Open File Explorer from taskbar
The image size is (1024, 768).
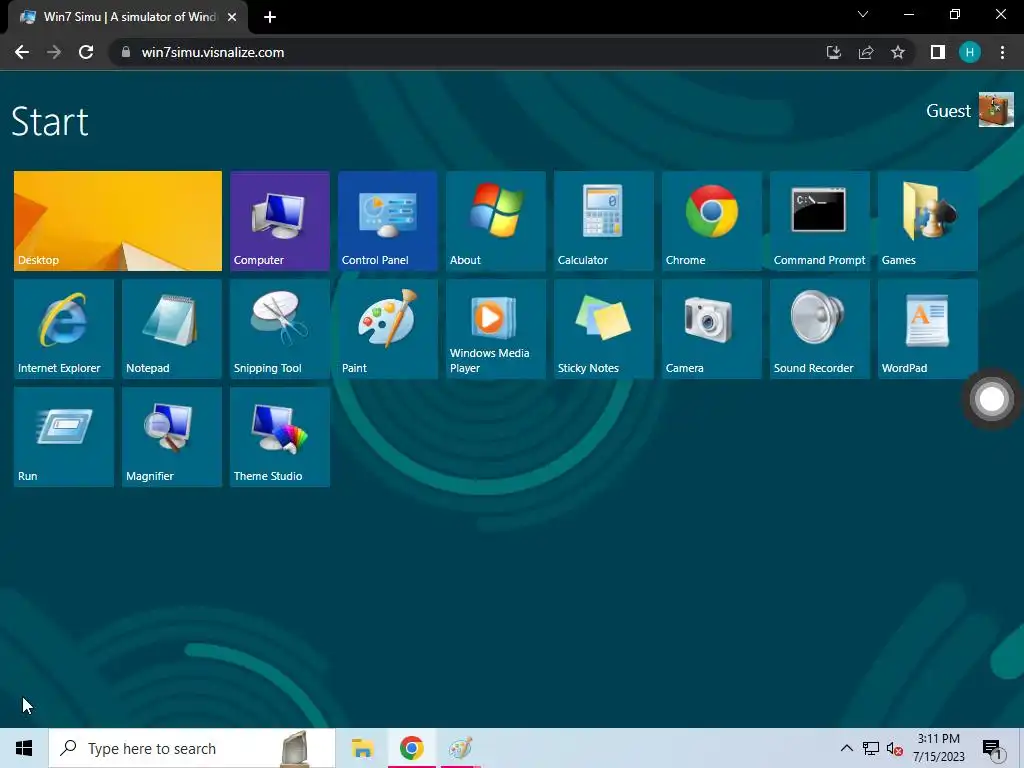(x=362, y=748)
